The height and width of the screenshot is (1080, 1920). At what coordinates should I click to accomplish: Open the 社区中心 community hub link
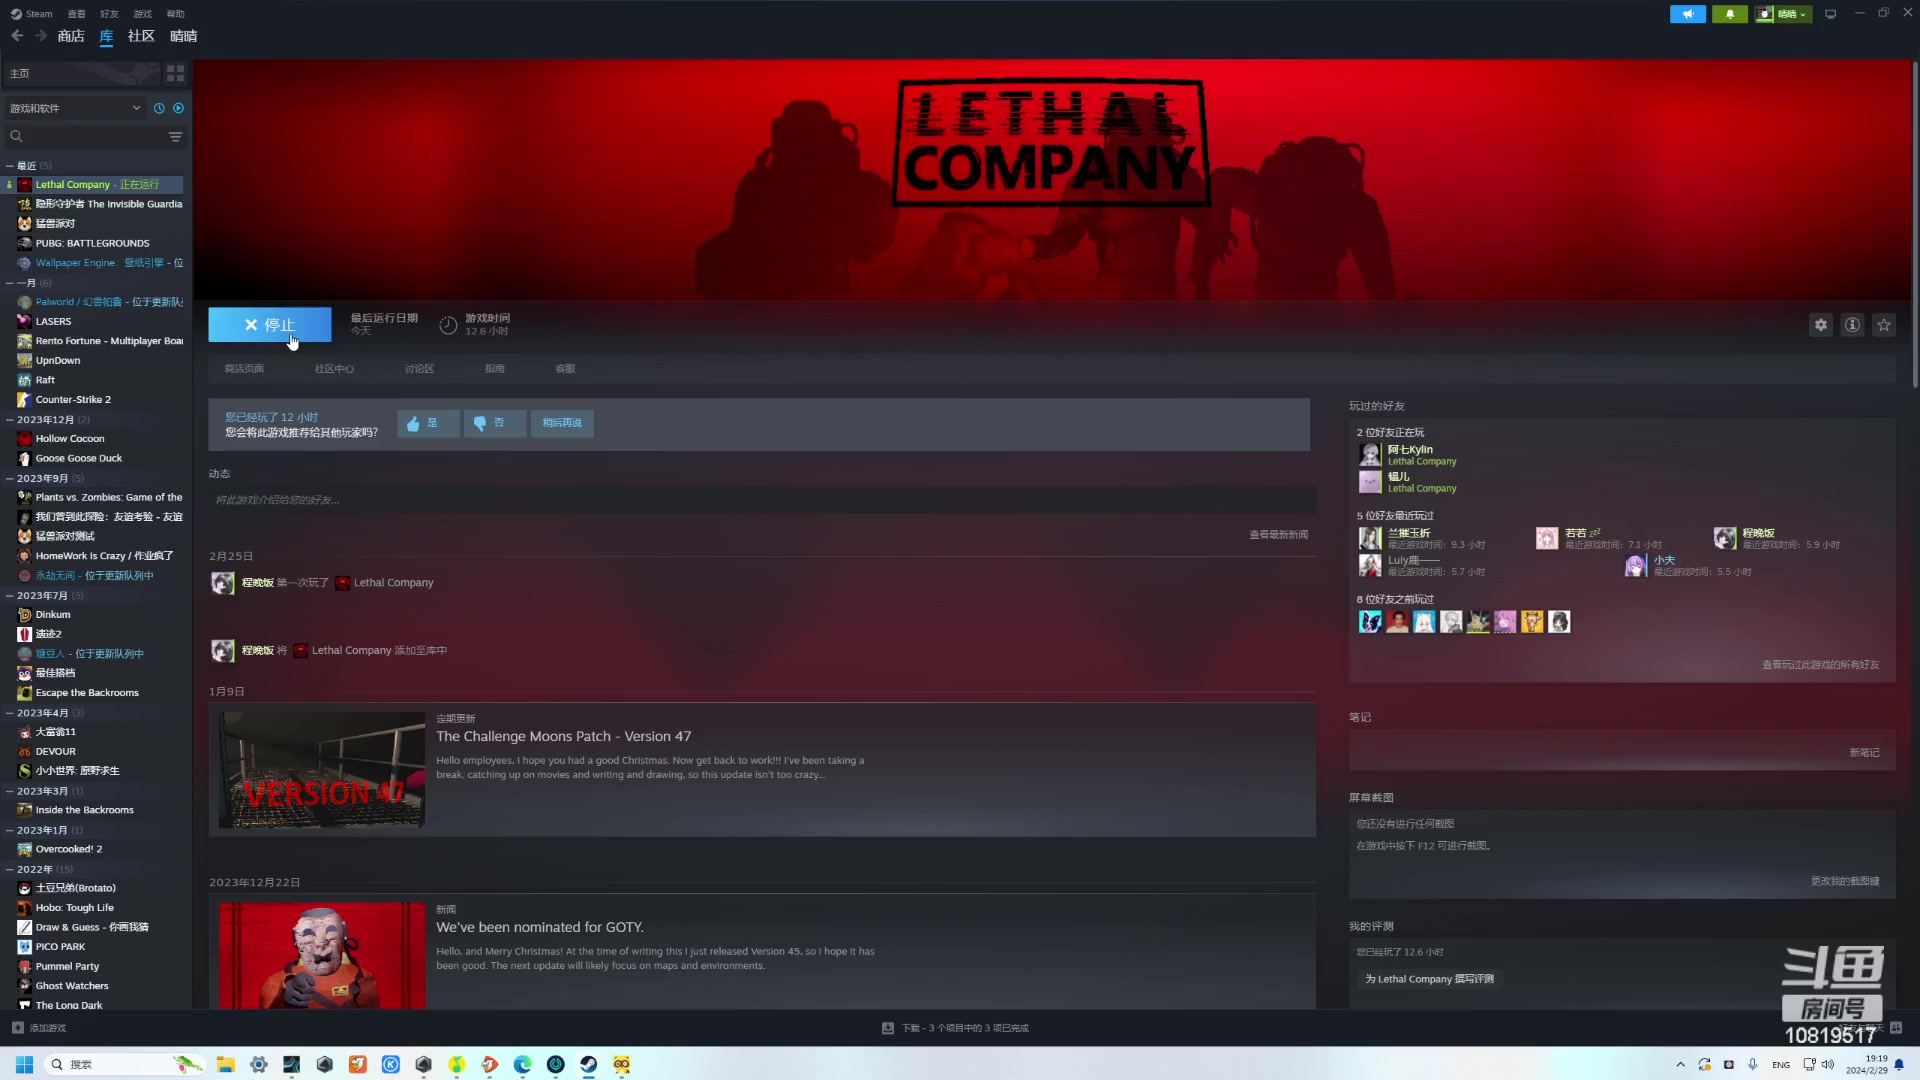pyautogui.click(x=334, y=369)
